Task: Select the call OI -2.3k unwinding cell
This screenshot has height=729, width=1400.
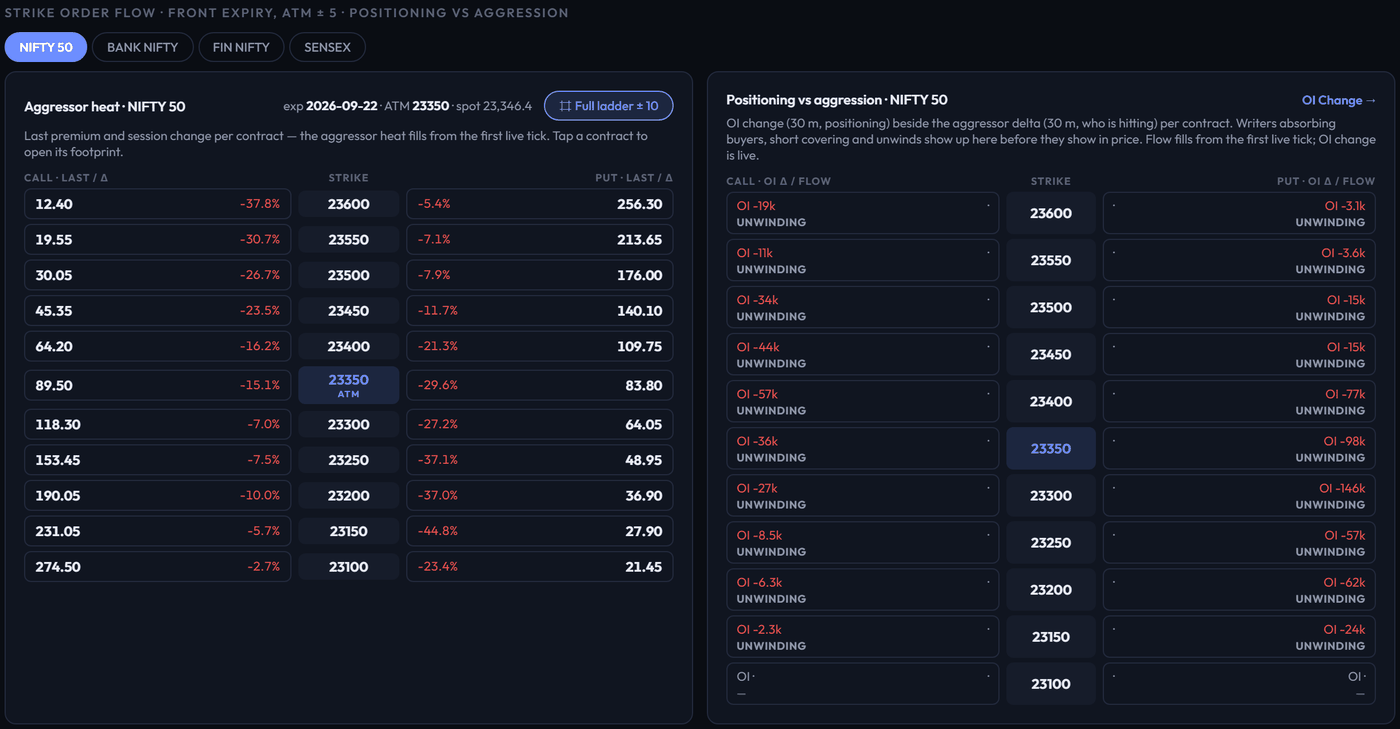Action: click(x=863, y=636)
